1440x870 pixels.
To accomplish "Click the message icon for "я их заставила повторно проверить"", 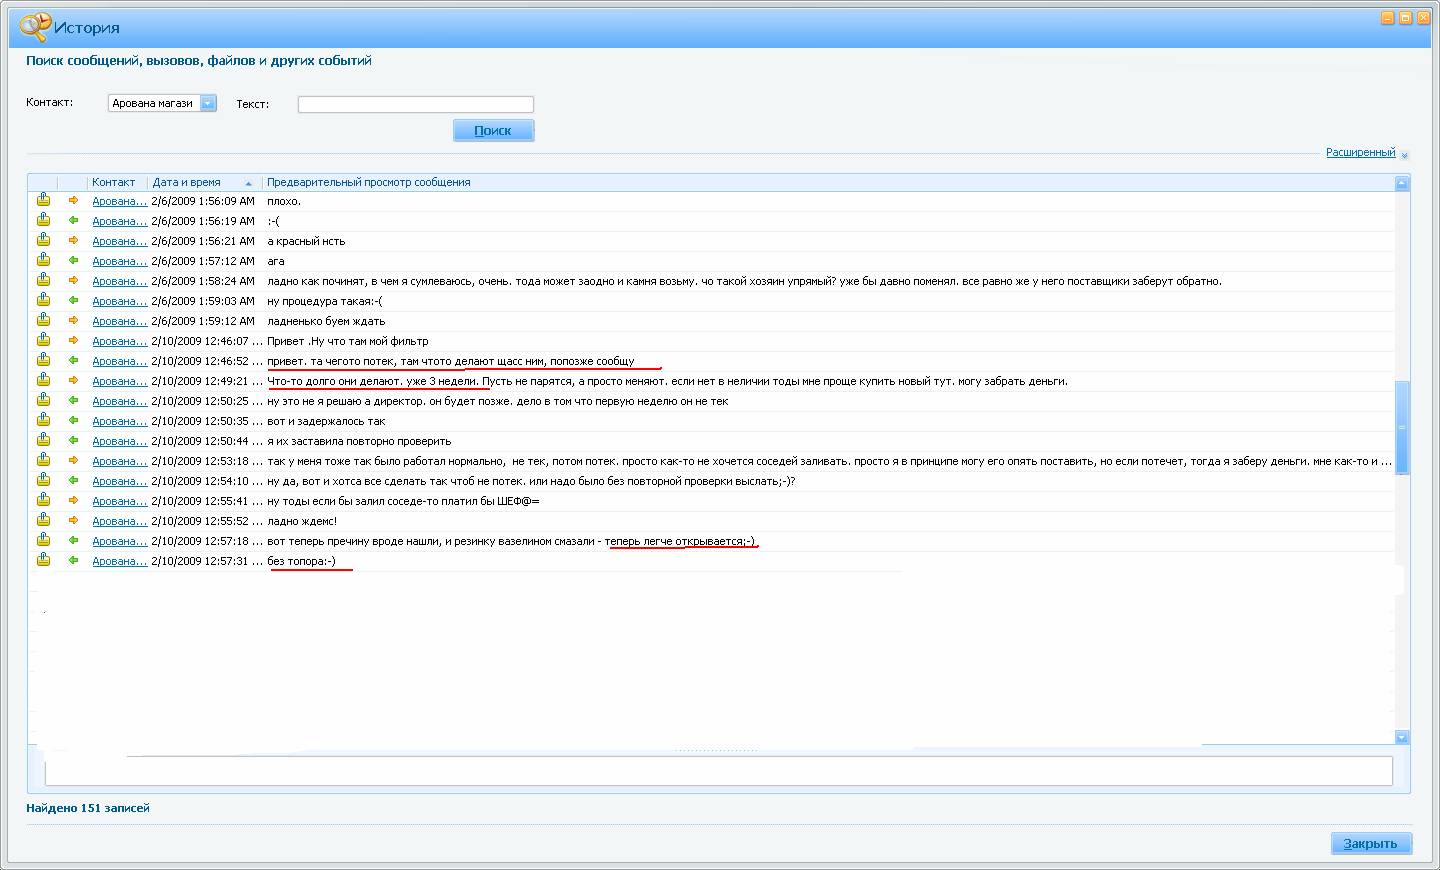I will pos(43,440).
